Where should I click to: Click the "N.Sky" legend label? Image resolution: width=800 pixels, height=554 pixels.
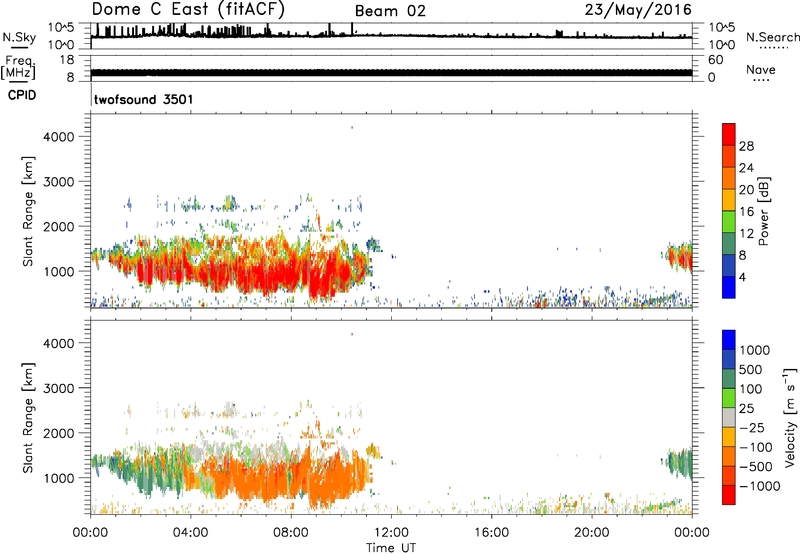(x=19, y=37)
